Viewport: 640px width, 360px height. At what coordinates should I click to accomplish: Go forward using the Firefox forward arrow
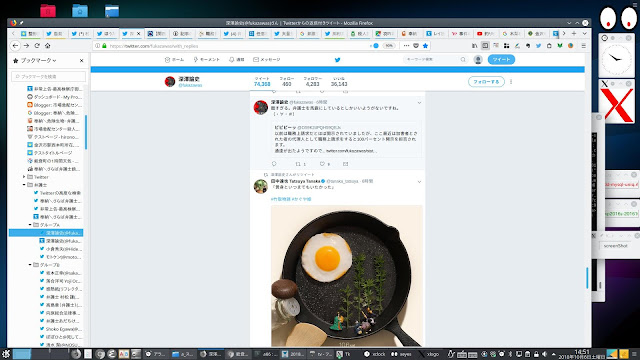[x=26, y=46]
